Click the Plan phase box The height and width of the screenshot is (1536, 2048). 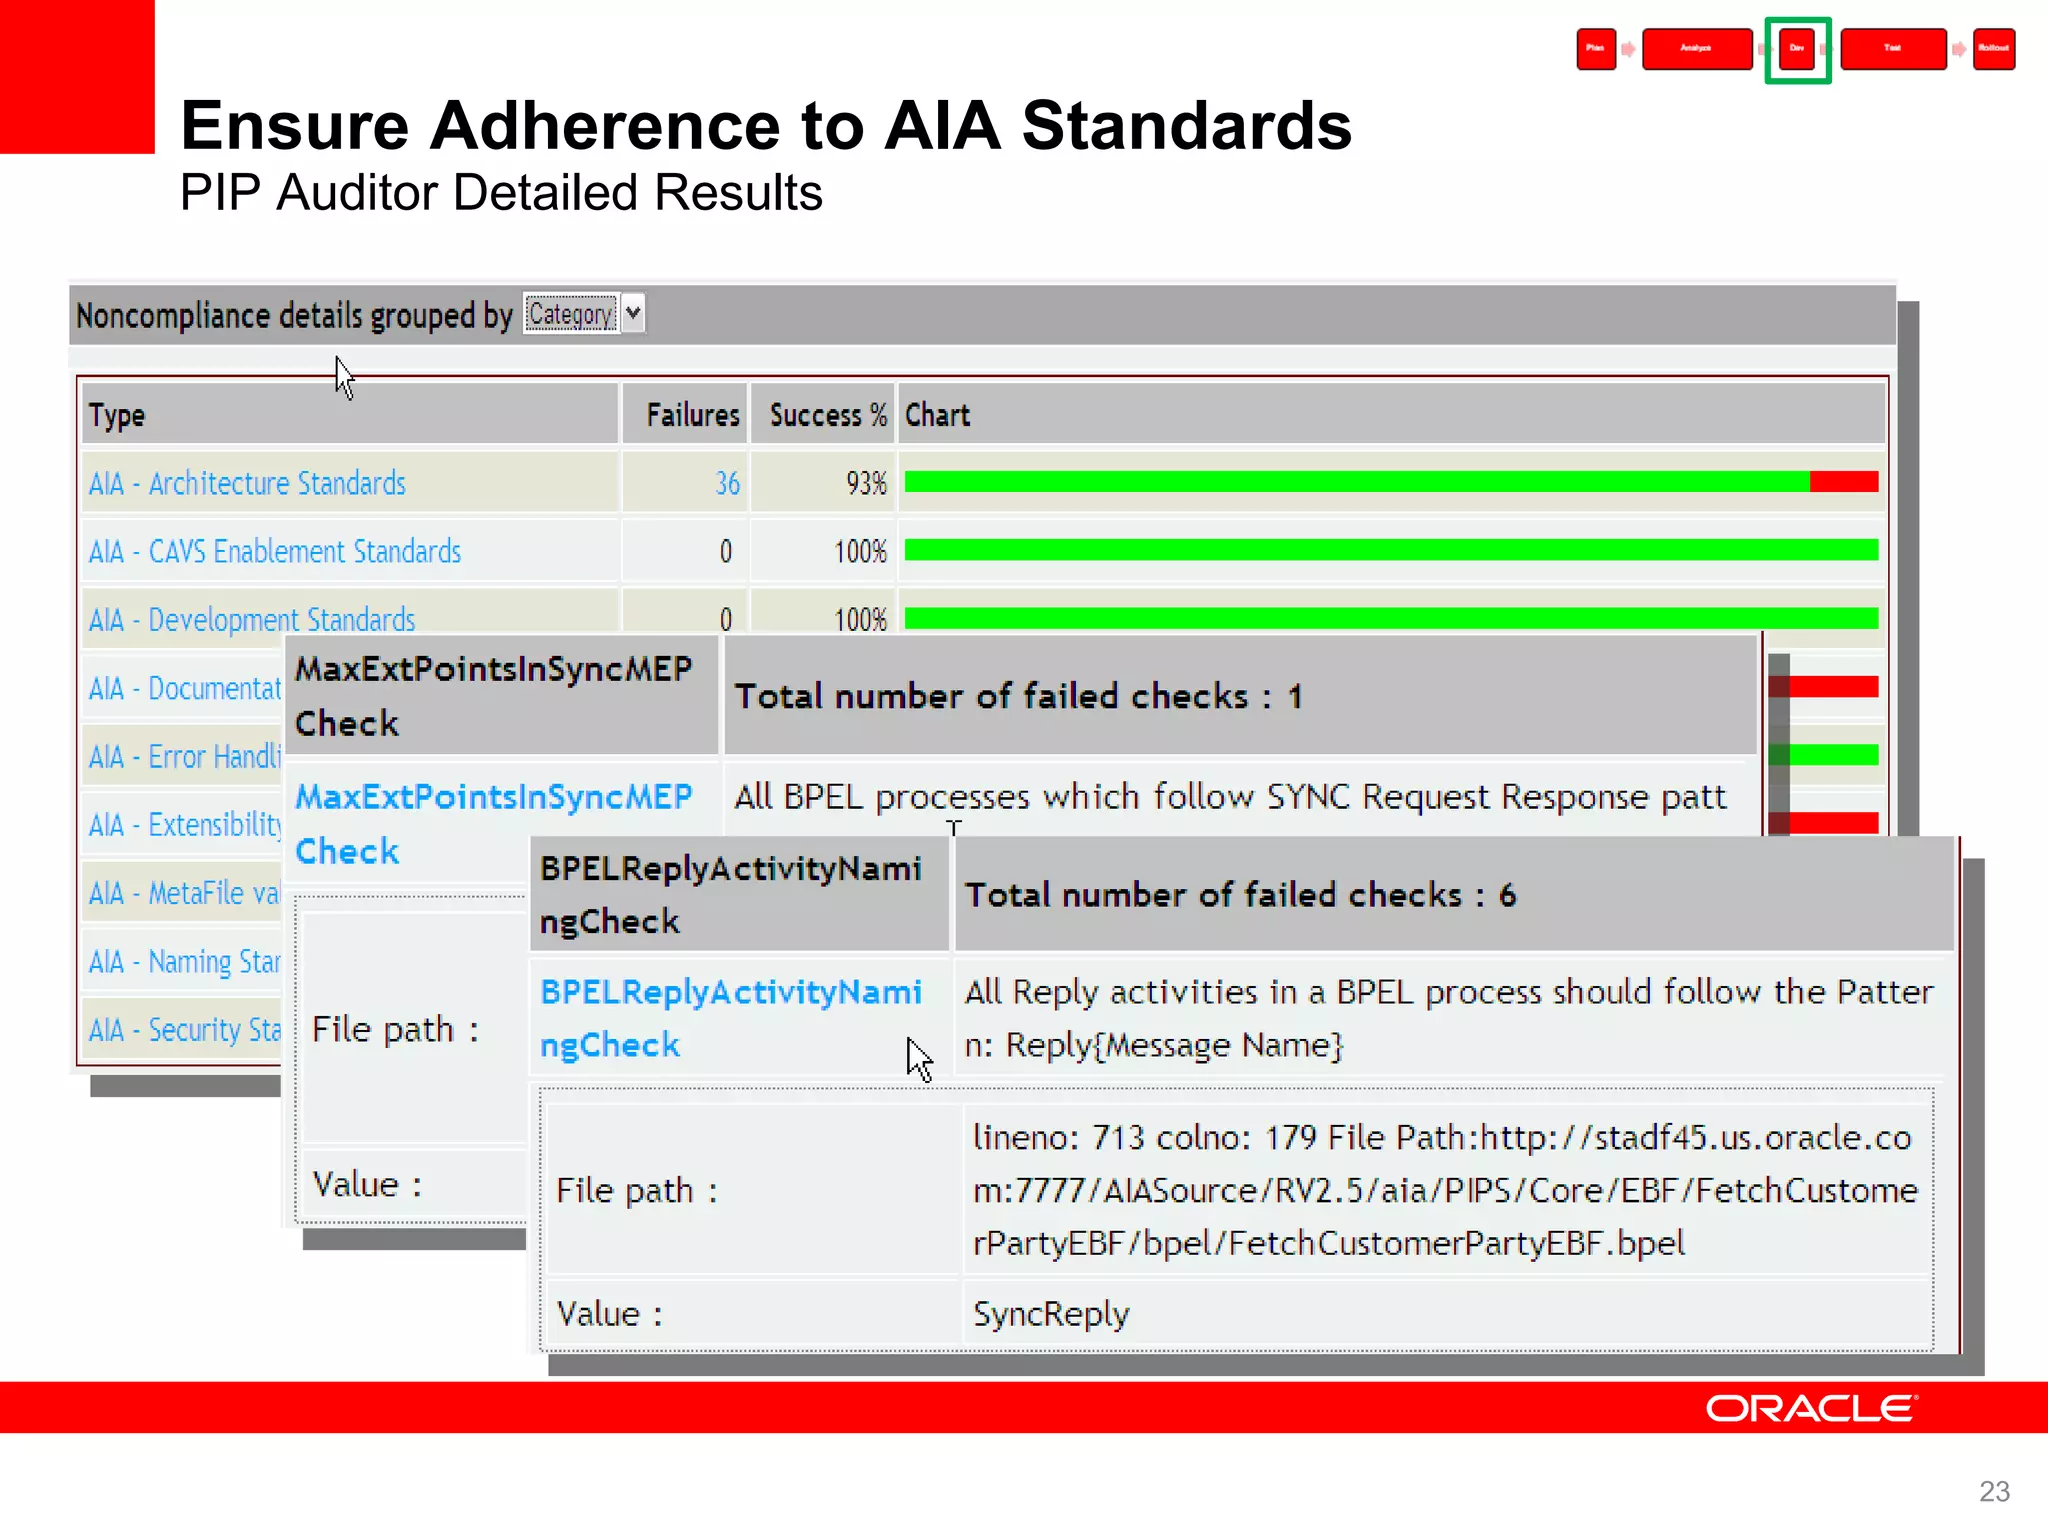tap(1596, 49)
